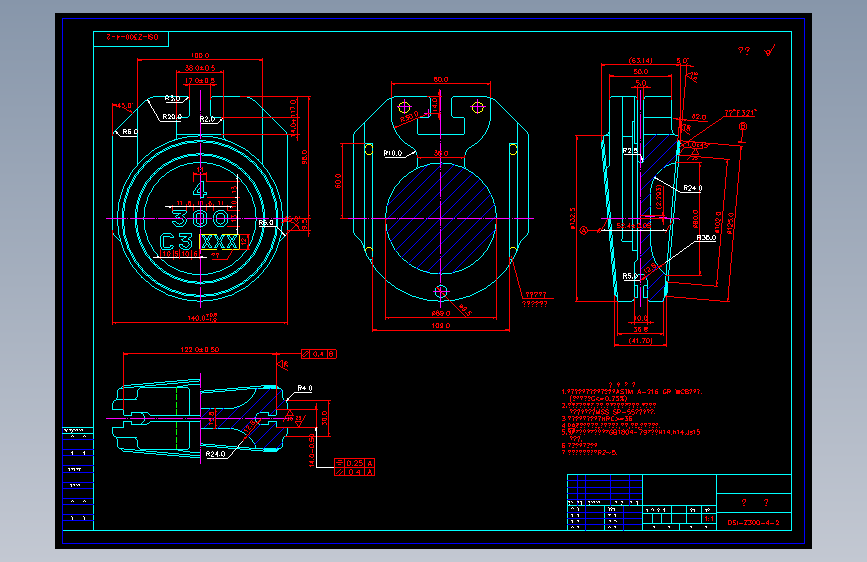This screenshot has height=562, width=867.
Task: Click the 109.0 dimension text
Action: [x=441, y=326]
